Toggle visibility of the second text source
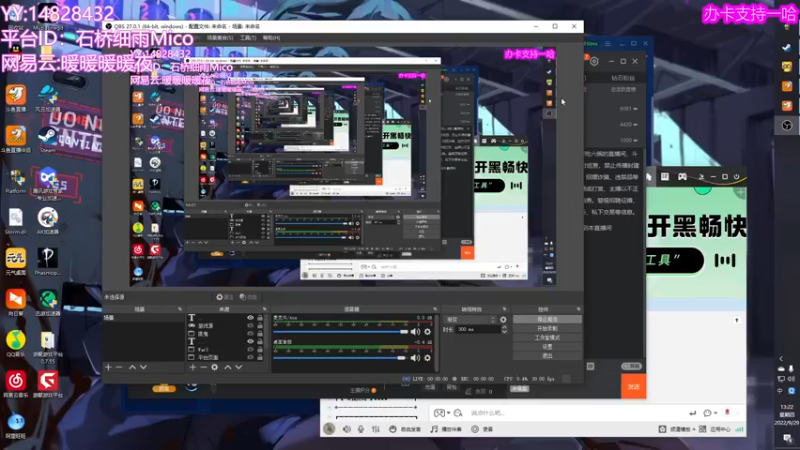Screen dimensions: 800x450 click(x=250, y=341)
